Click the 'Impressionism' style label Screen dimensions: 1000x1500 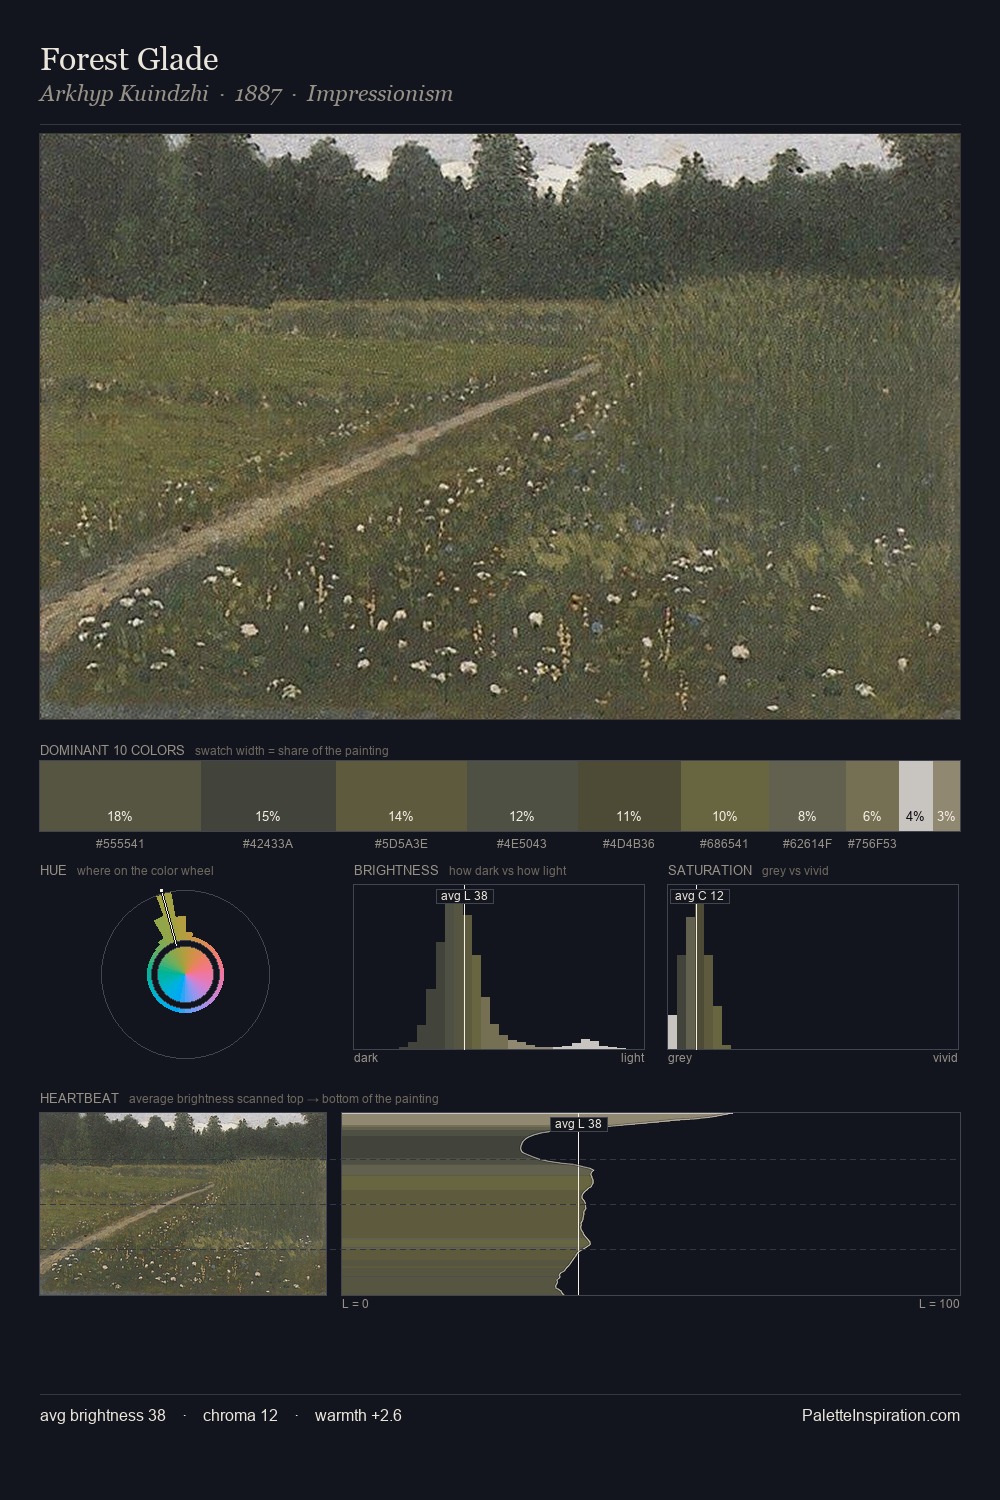pos(380,94)
